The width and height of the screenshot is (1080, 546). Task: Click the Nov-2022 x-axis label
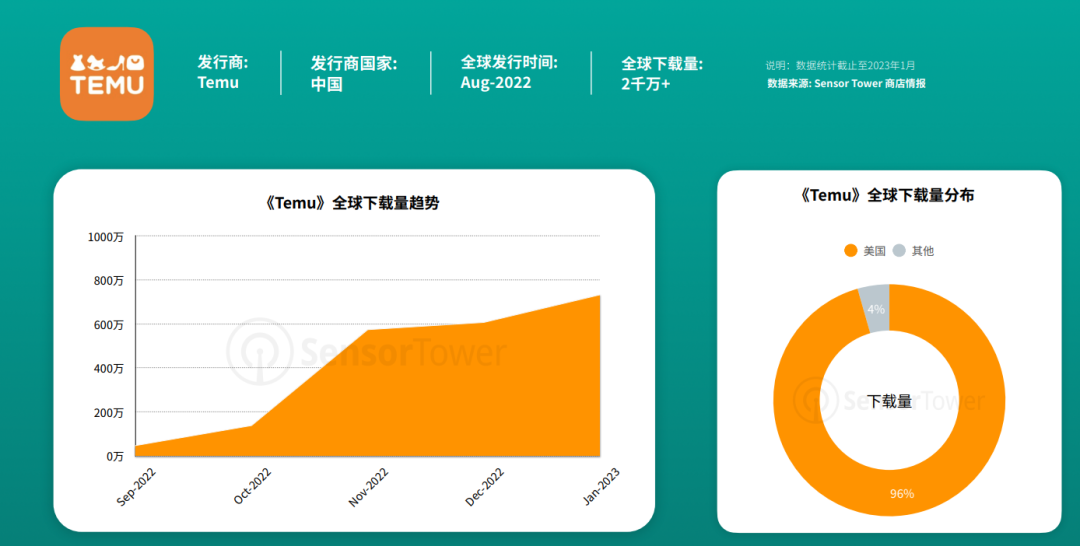[x=368, y=487]
